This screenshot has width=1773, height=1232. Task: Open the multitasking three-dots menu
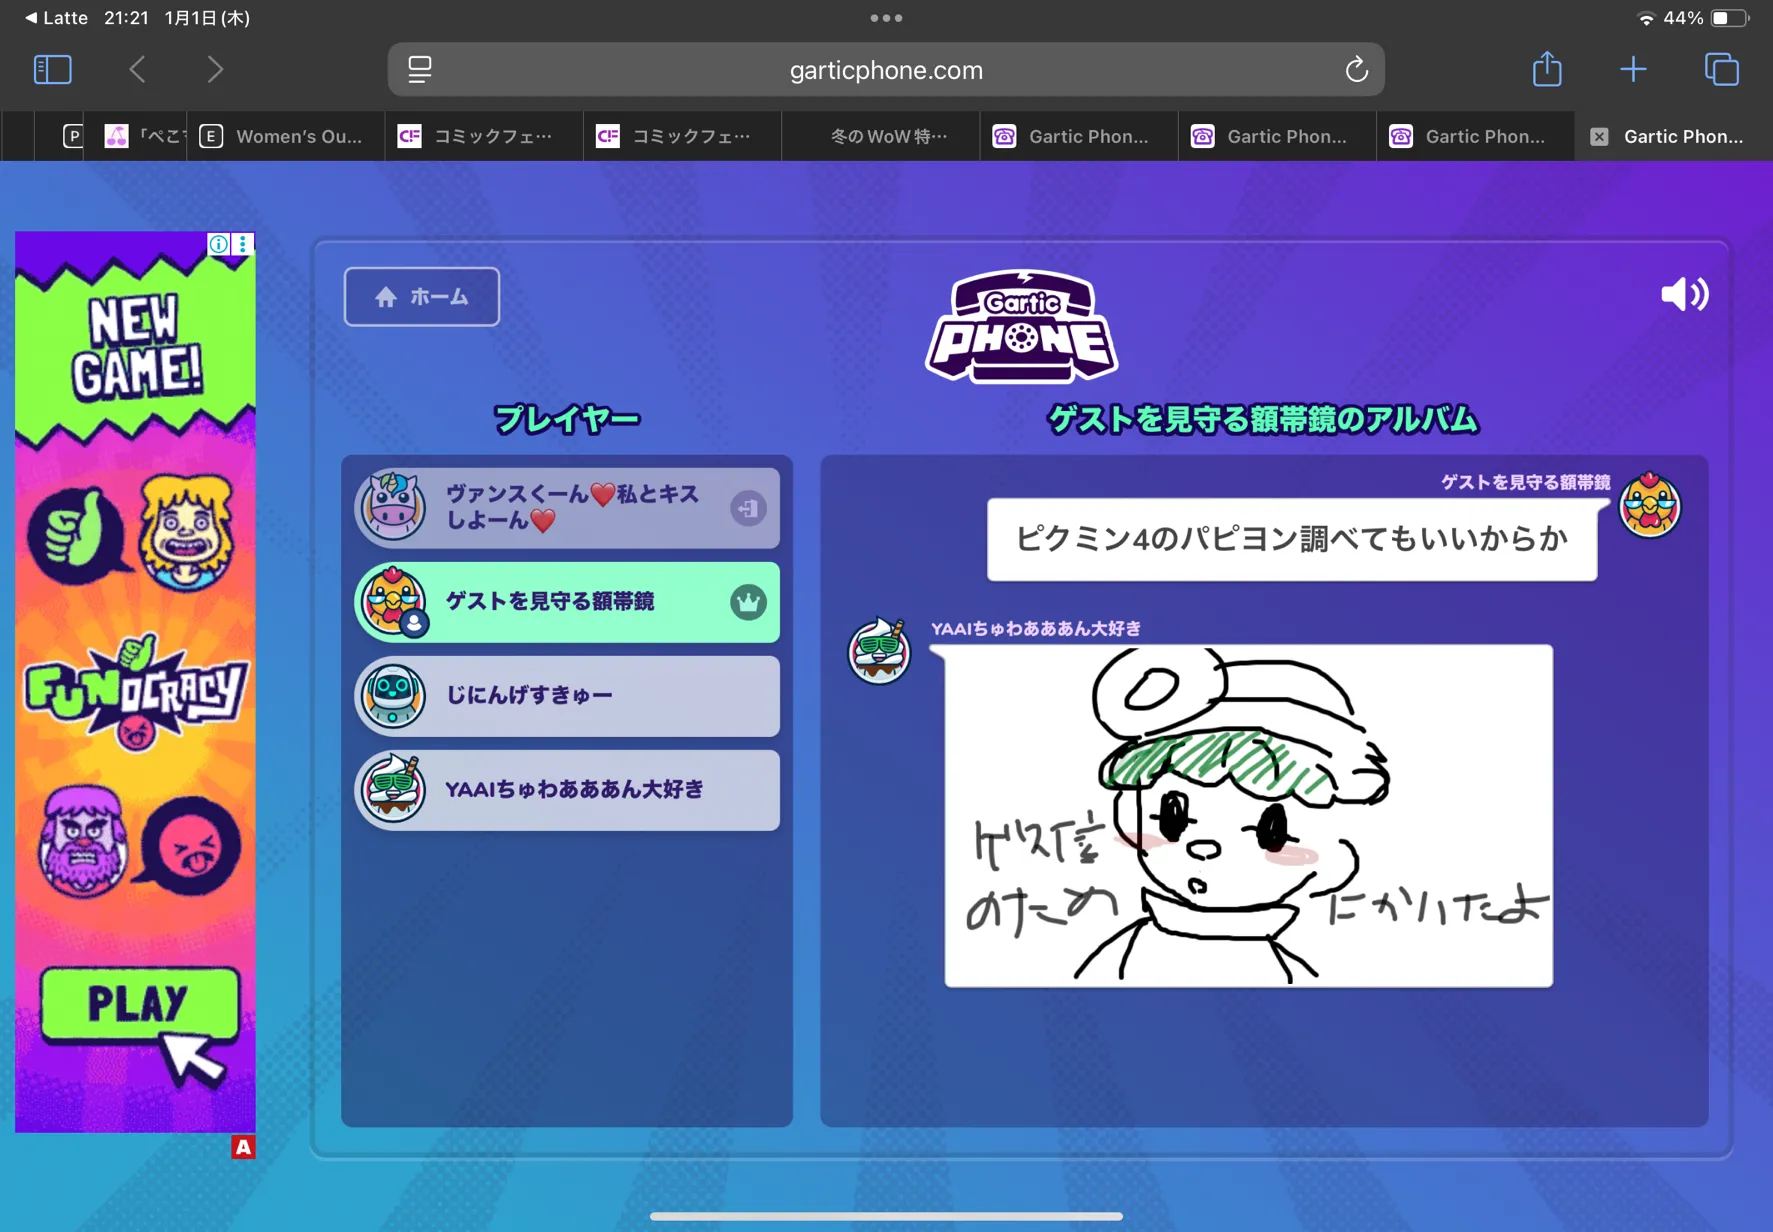[x=886, y=18]
